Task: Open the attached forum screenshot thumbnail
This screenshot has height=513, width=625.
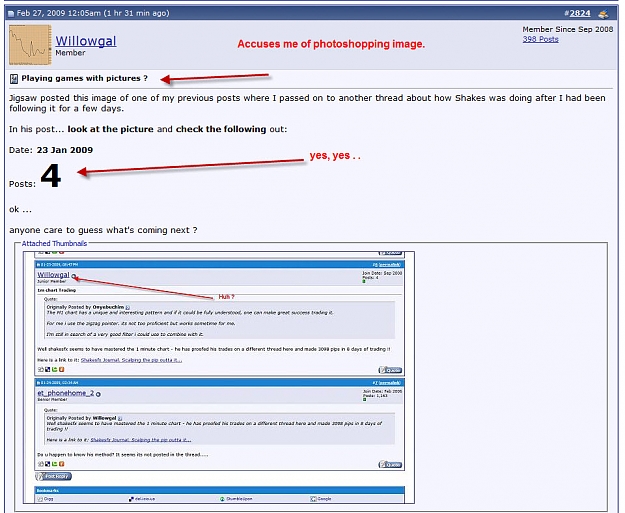Action: click(219, 377)
